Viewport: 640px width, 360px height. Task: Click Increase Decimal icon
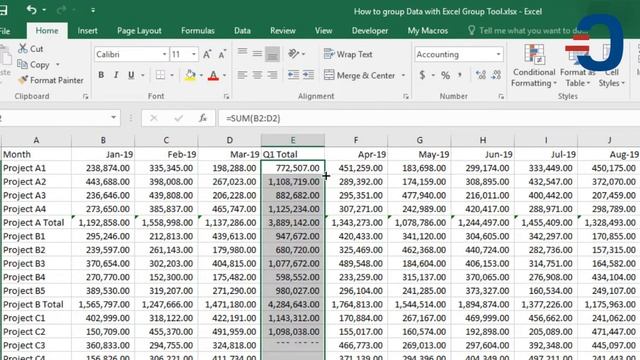click(480, 75)
